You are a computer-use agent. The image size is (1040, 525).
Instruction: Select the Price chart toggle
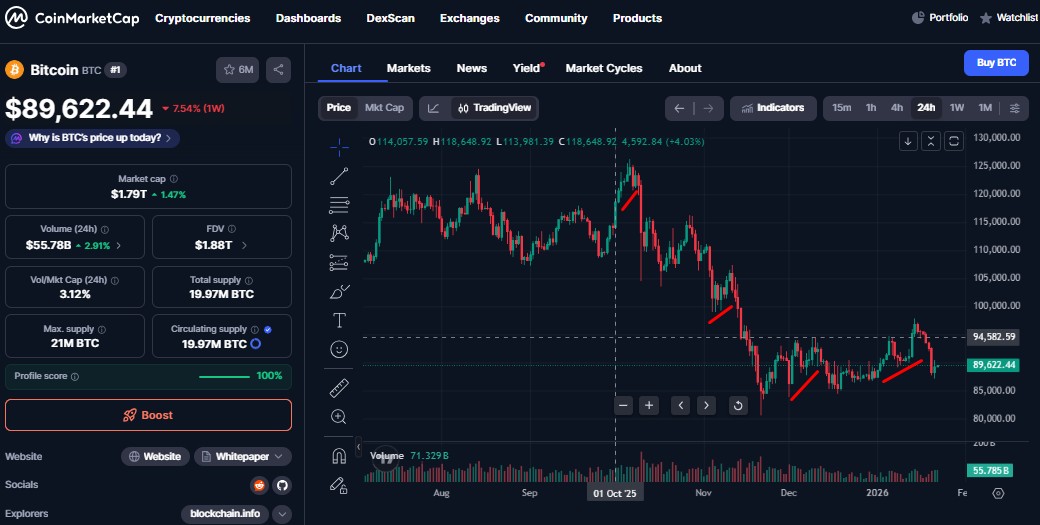(338, 107)
